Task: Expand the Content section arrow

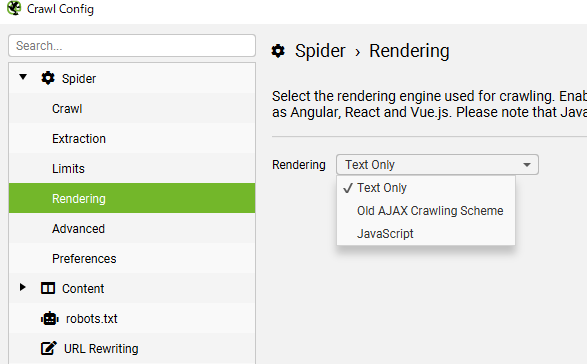Action: tap(23, 287)
